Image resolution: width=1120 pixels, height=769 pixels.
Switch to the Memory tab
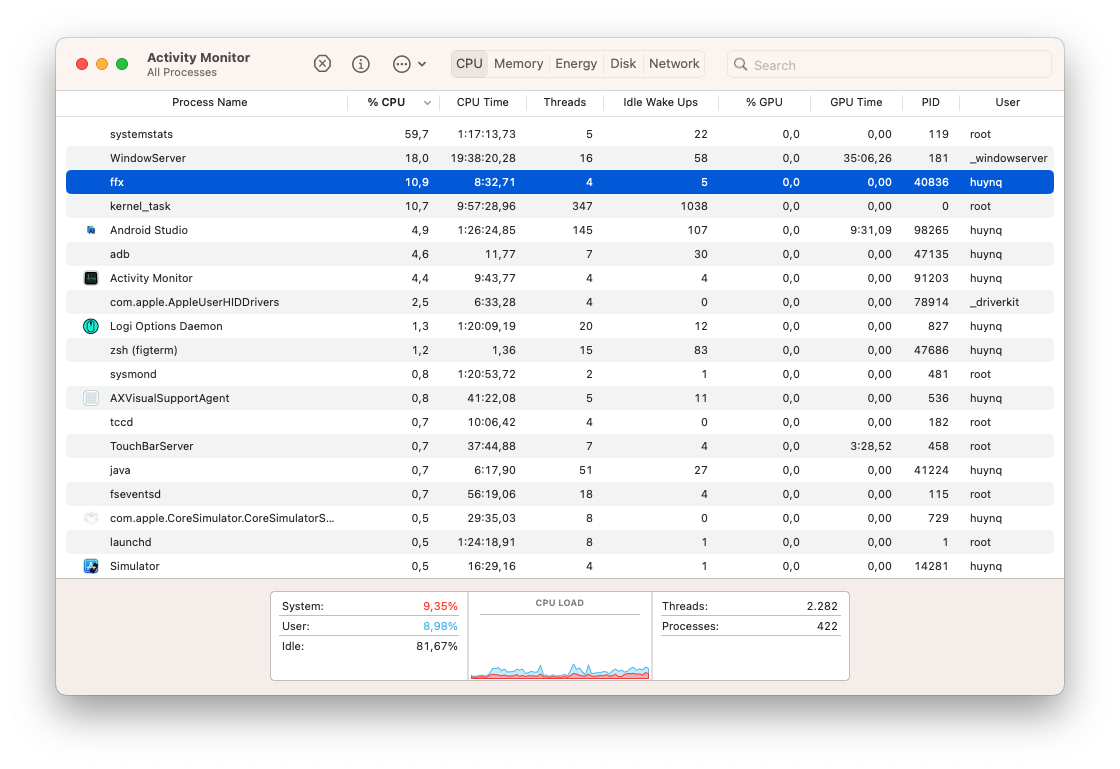(518, 63)
